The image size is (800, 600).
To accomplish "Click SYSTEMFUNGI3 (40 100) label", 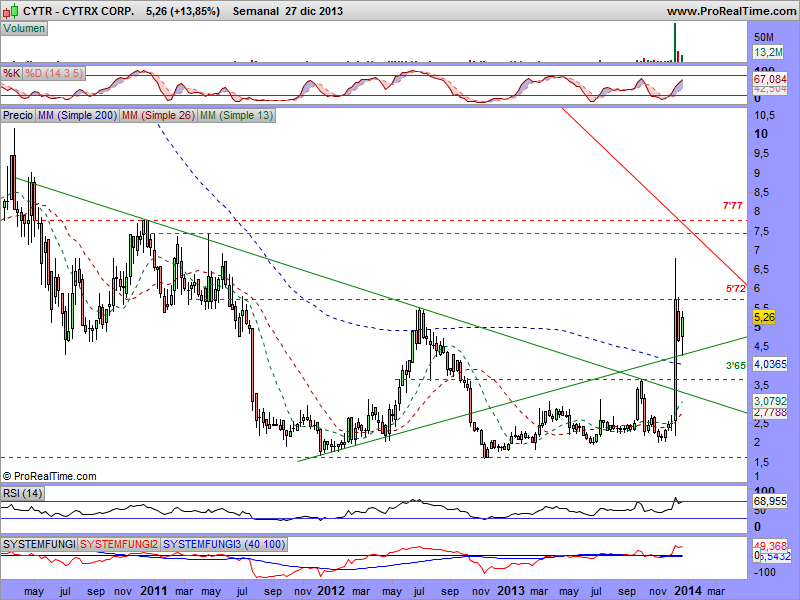I will [224, 544].
